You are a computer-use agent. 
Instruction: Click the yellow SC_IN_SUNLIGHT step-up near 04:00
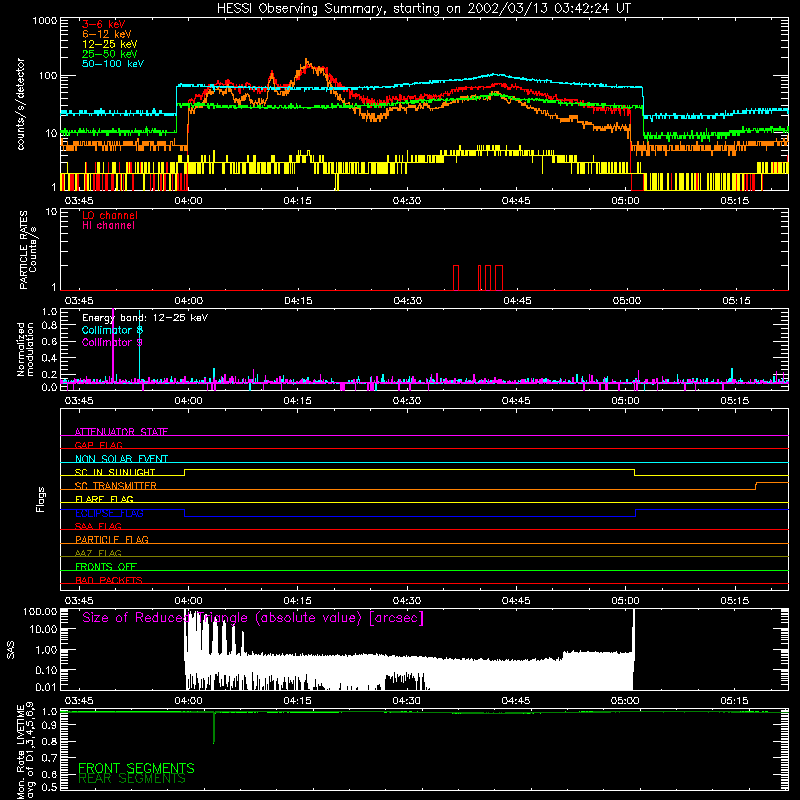pos(185,472)
